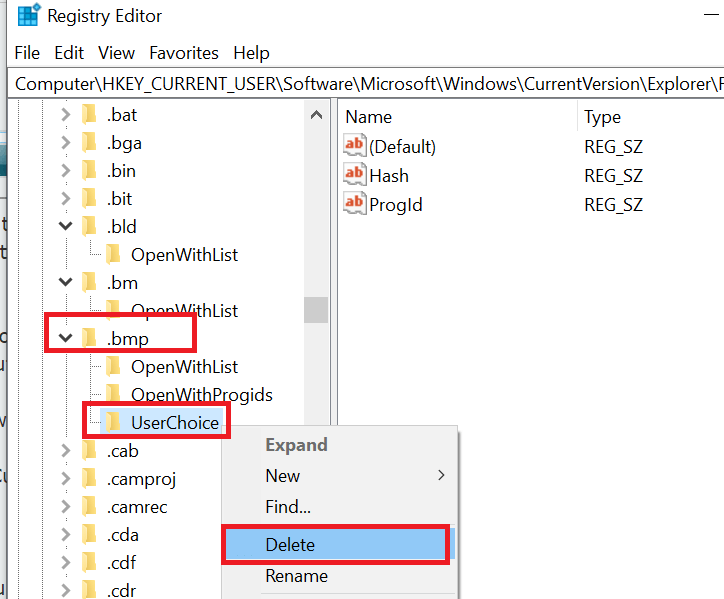Click the .bld folder icon
The width and height of the screenshot is (724, 599).
coord(89,226)
